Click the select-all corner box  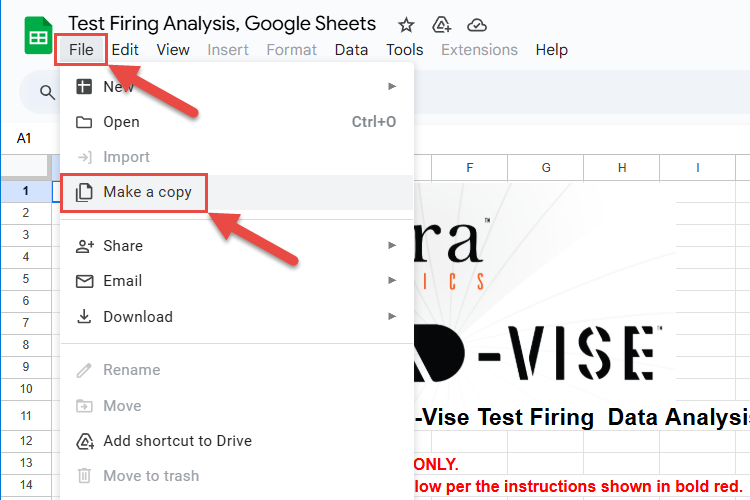click(x=25, y=167)
